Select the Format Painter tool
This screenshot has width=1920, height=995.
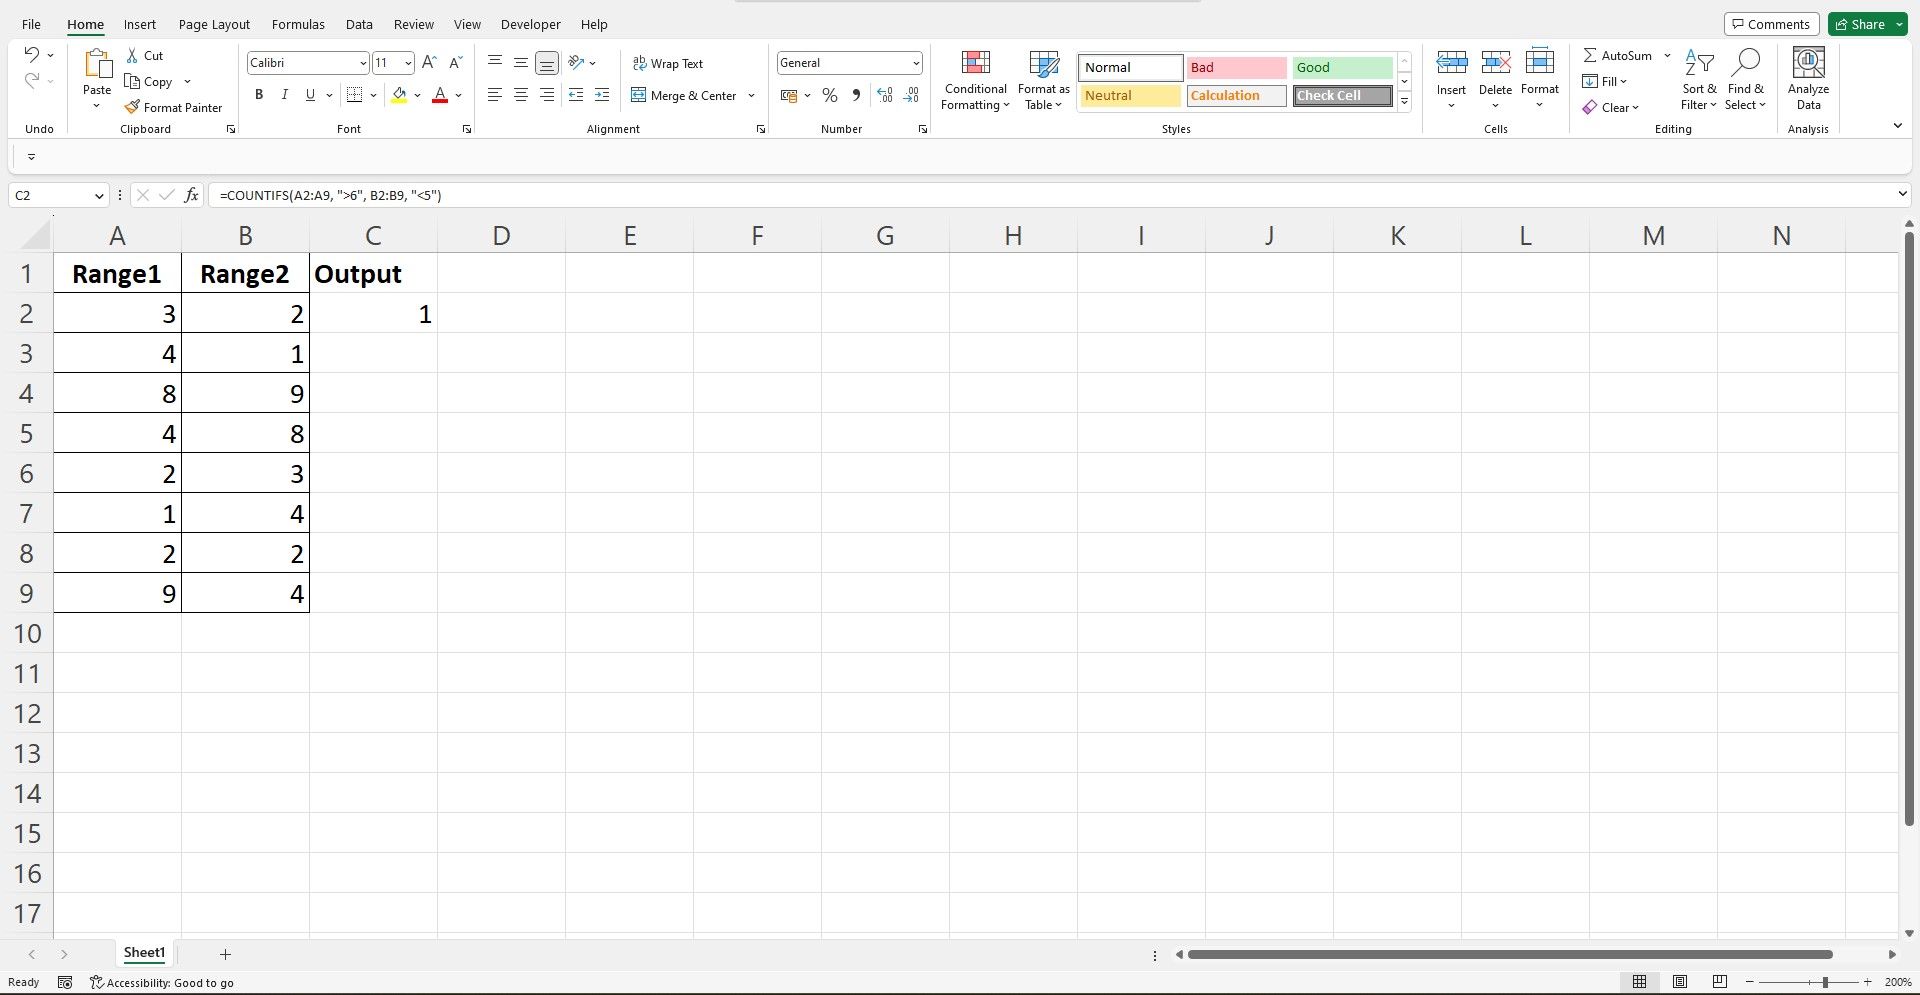tap(174, 107)
